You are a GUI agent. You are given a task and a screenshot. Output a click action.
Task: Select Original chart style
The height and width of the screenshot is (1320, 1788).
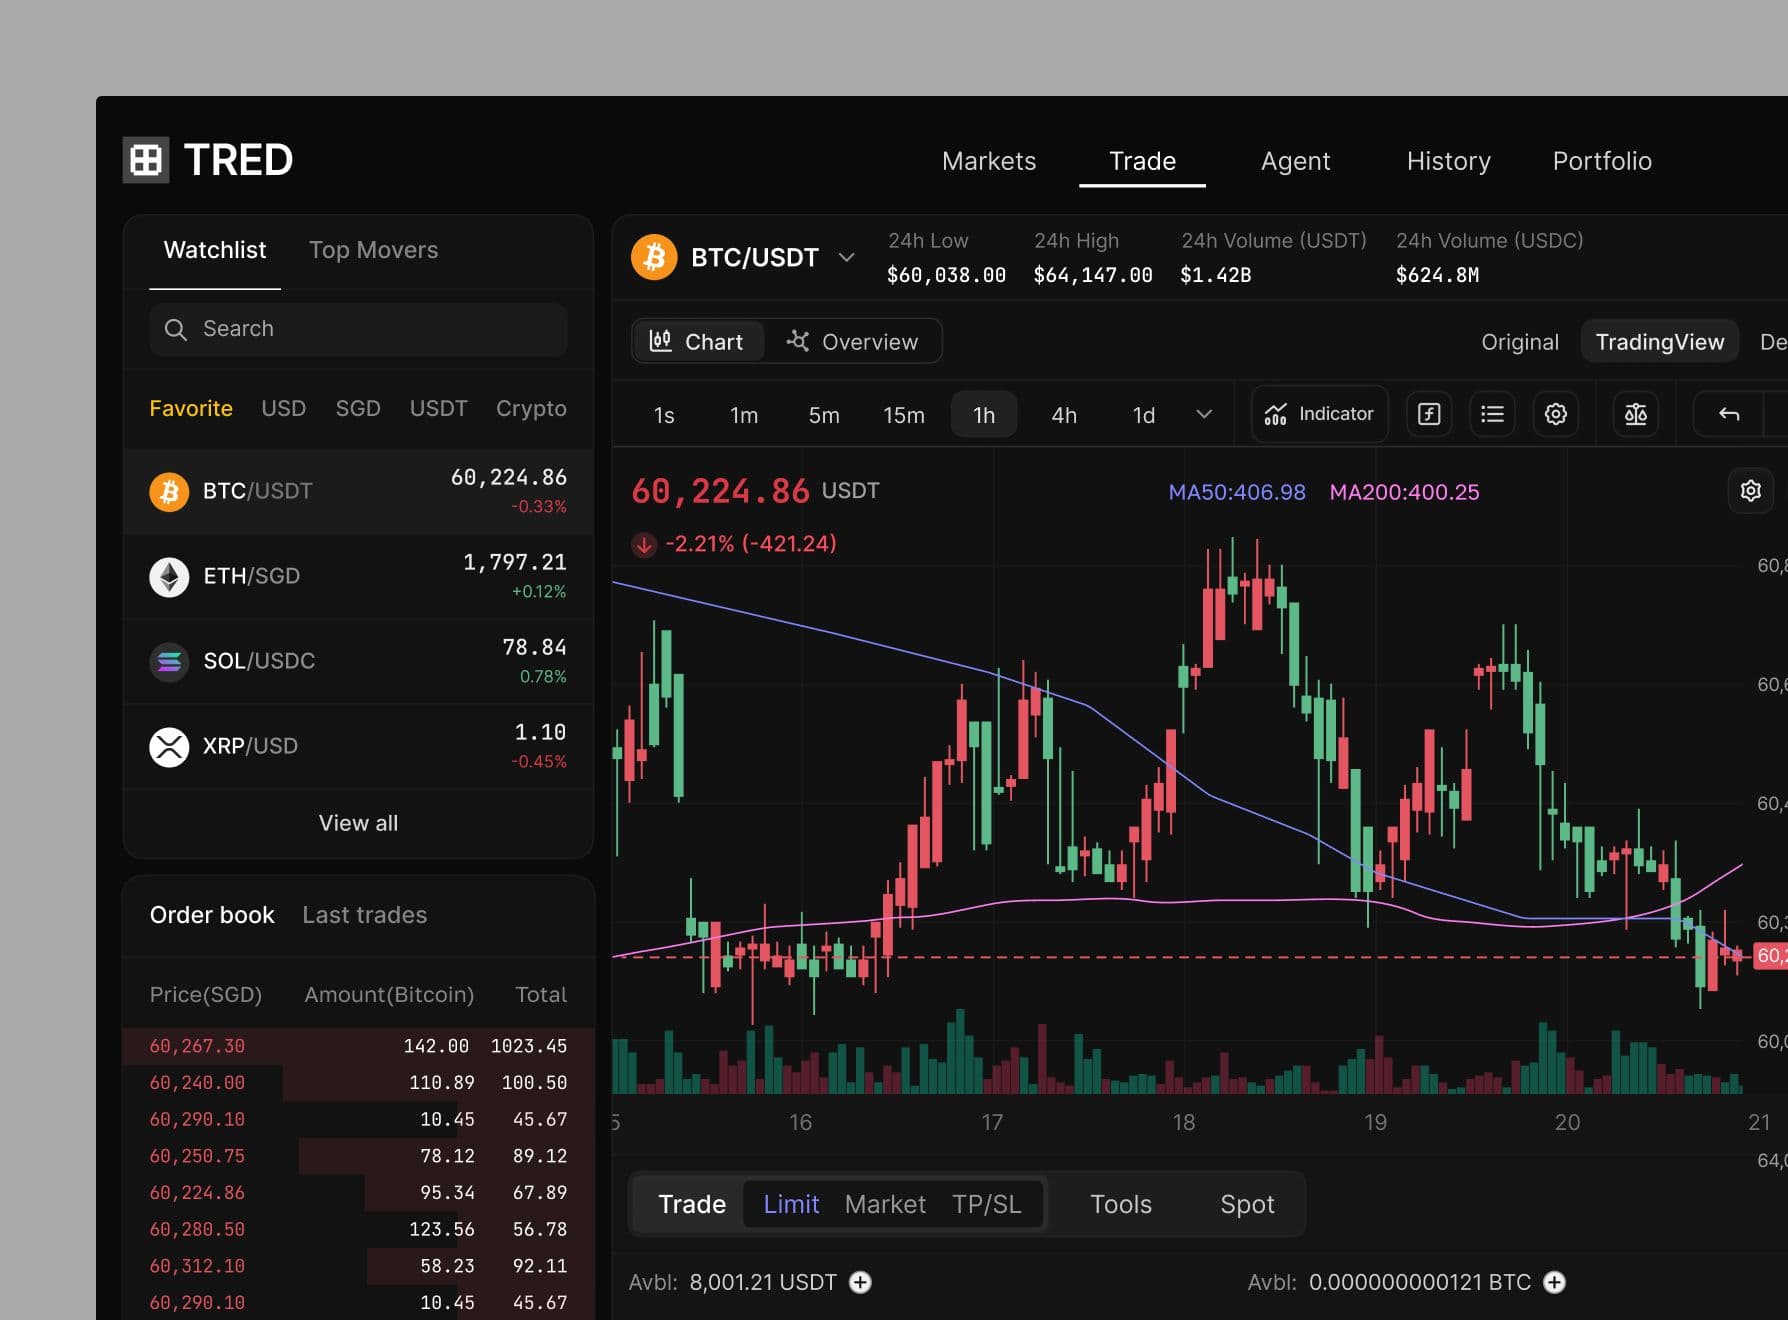pyautogui.click(x=1520, y=342)
